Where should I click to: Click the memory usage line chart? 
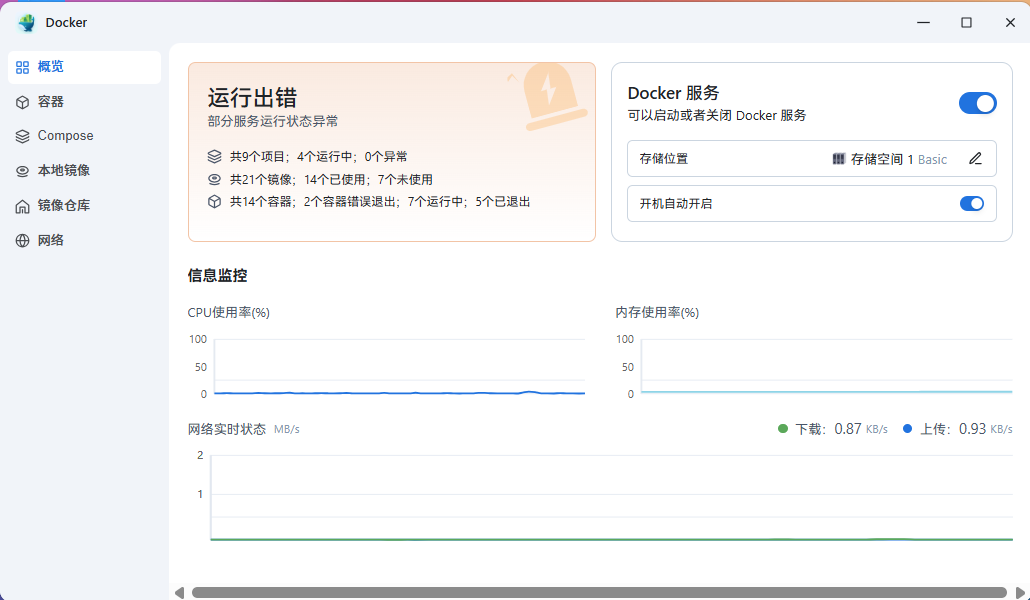[x=826, y=367]
